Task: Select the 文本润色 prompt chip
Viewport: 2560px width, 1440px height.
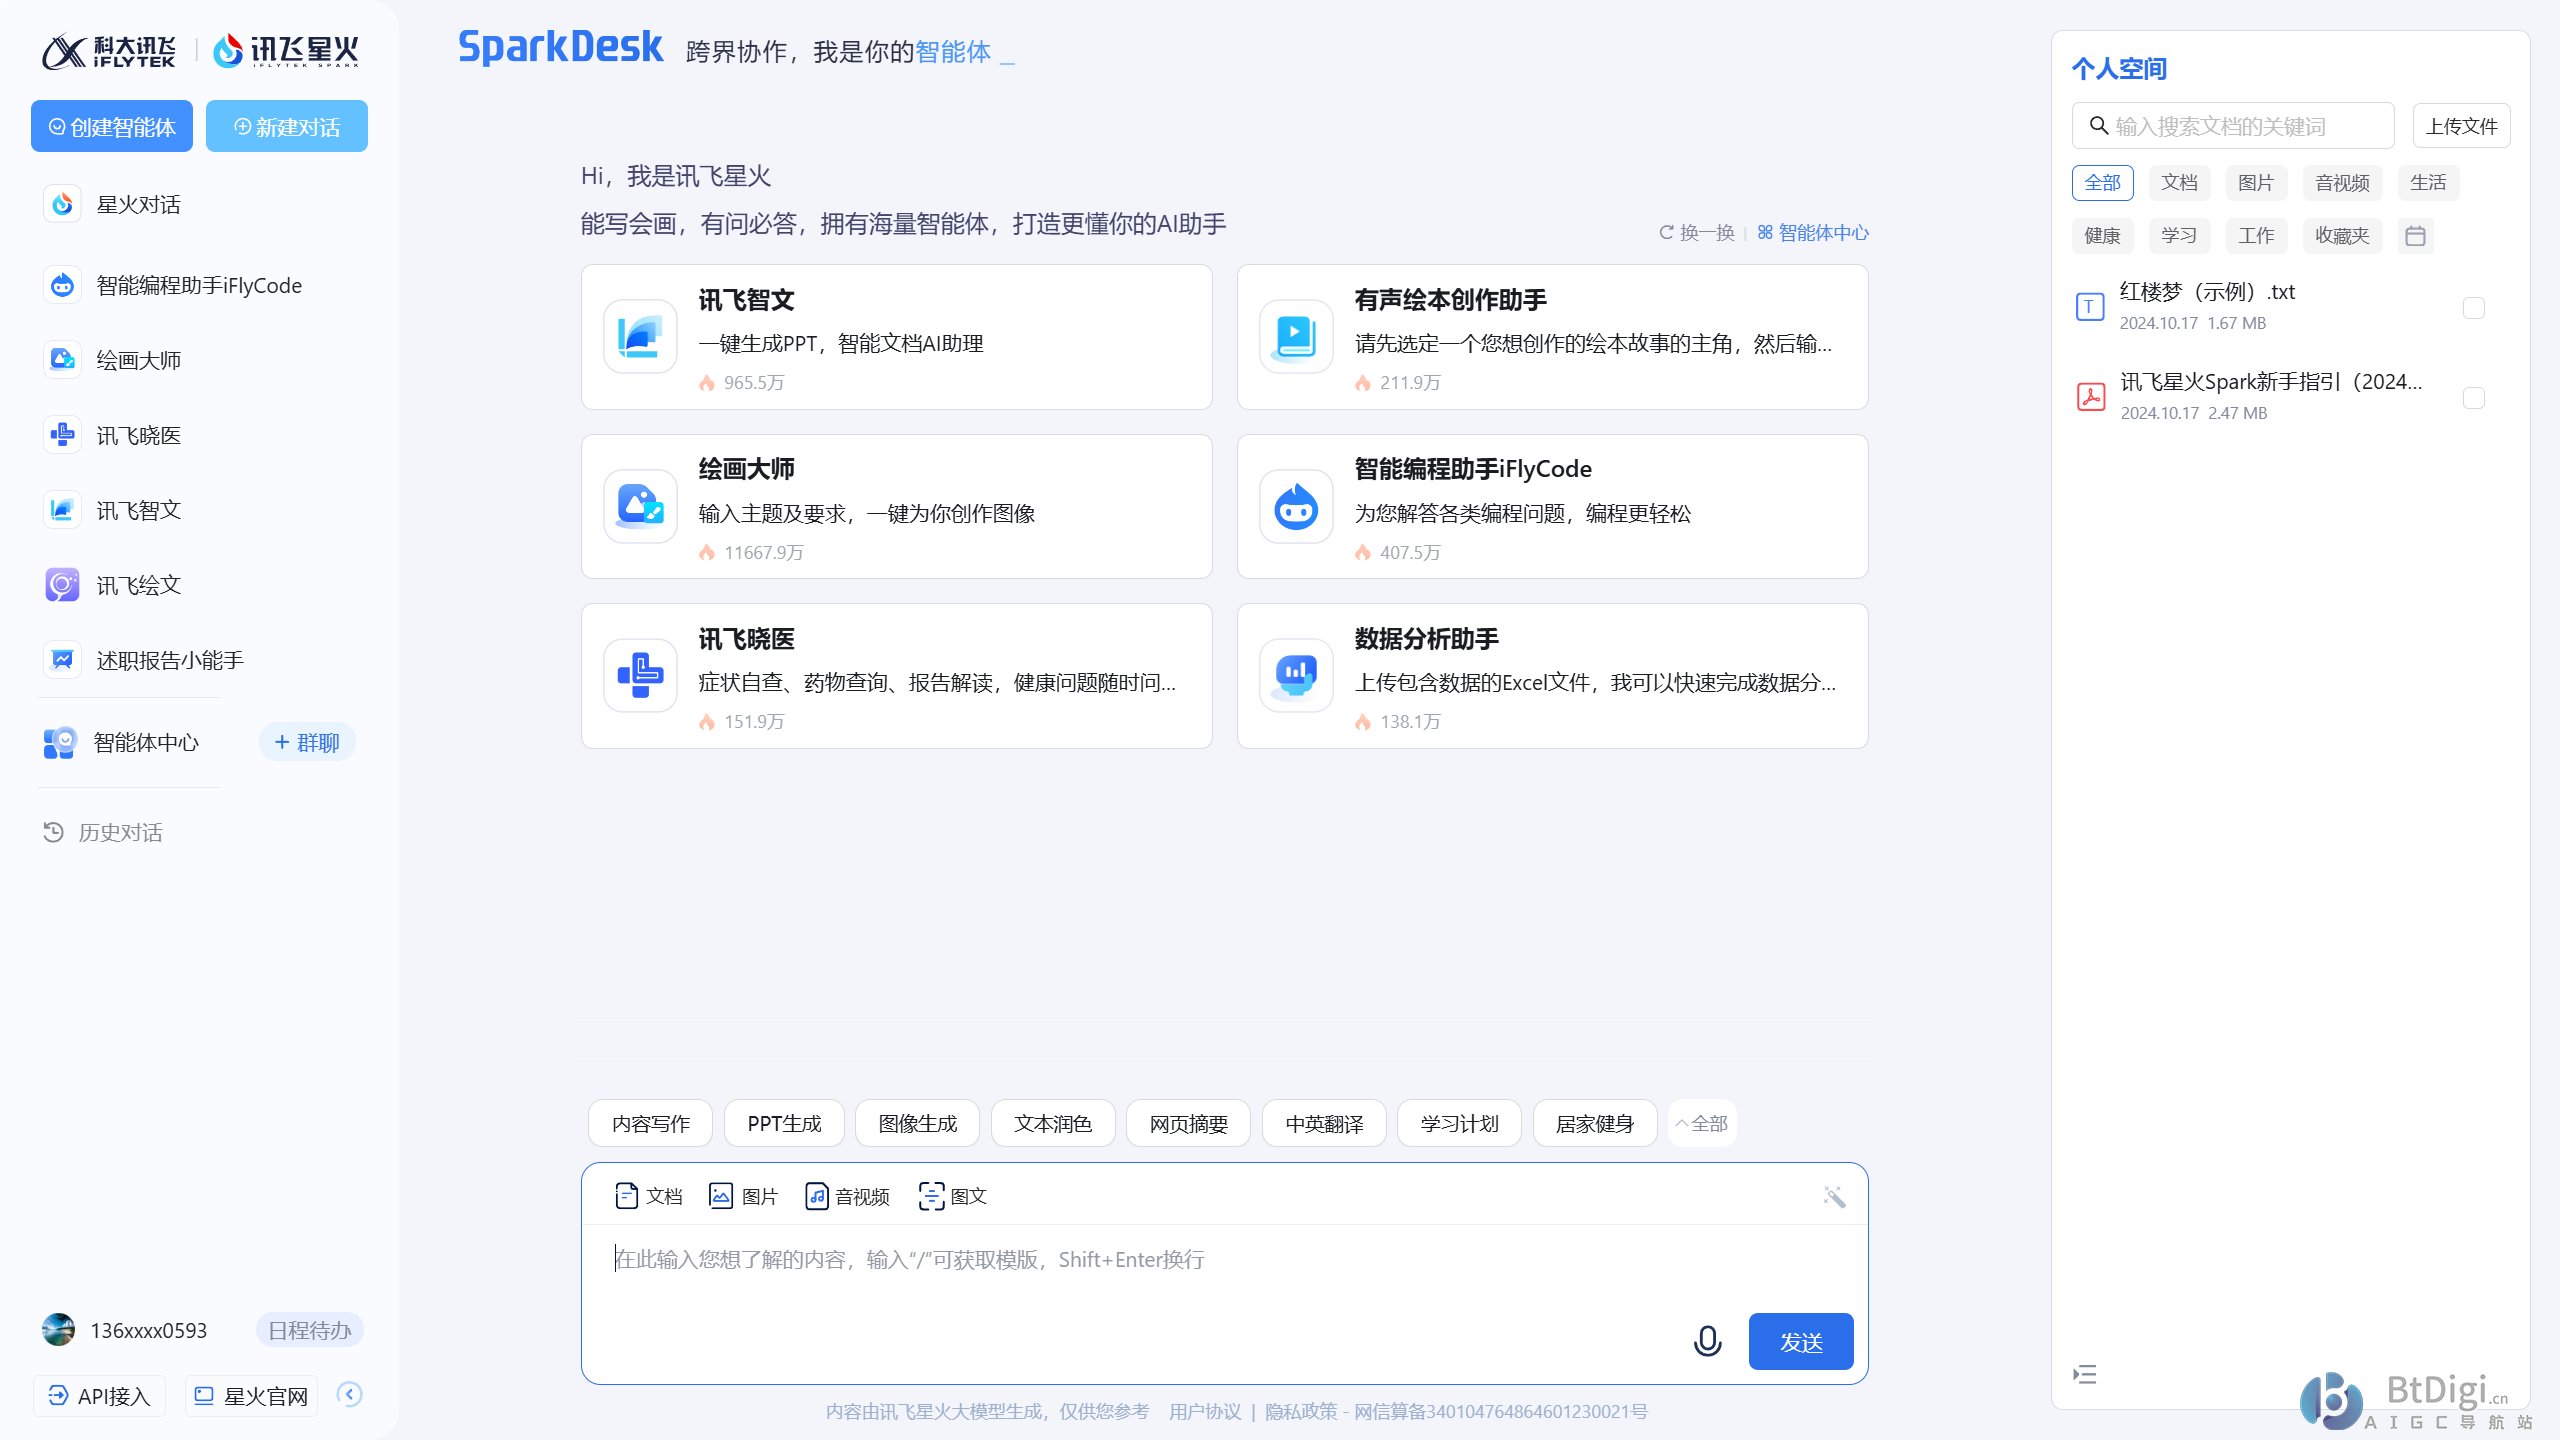Action: pos(1053,1123)
